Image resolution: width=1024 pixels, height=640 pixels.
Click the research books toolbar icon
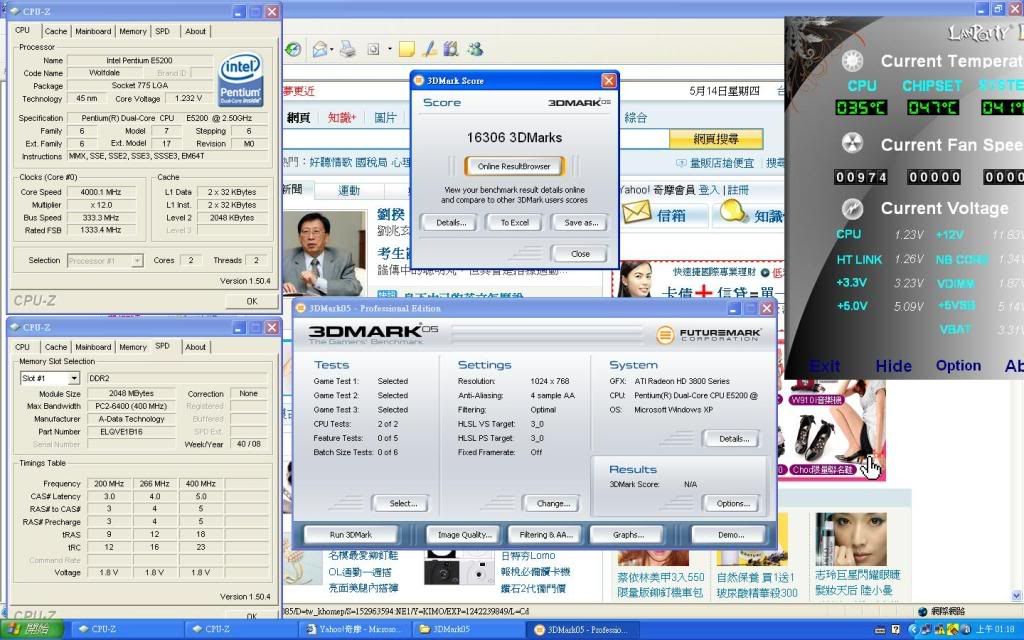[x=451, y=49]
